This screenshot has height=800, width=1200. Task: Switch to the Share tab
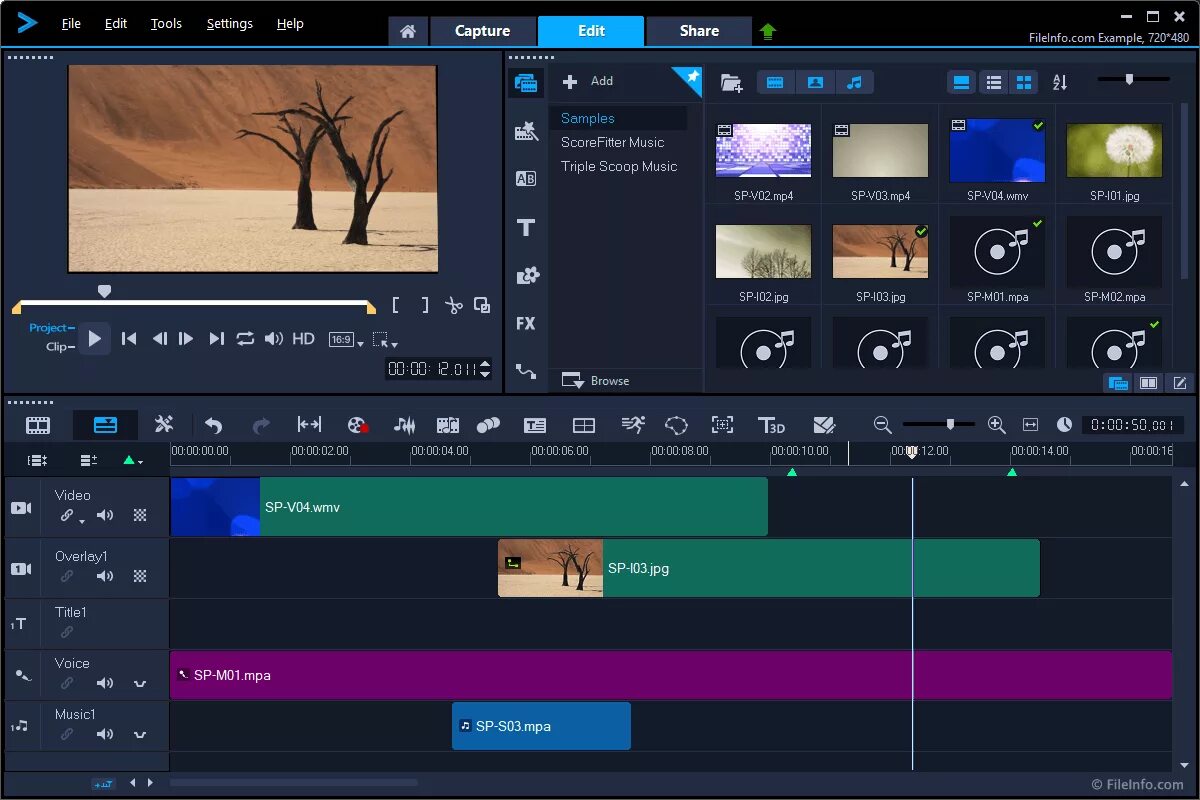click(699, 31)
